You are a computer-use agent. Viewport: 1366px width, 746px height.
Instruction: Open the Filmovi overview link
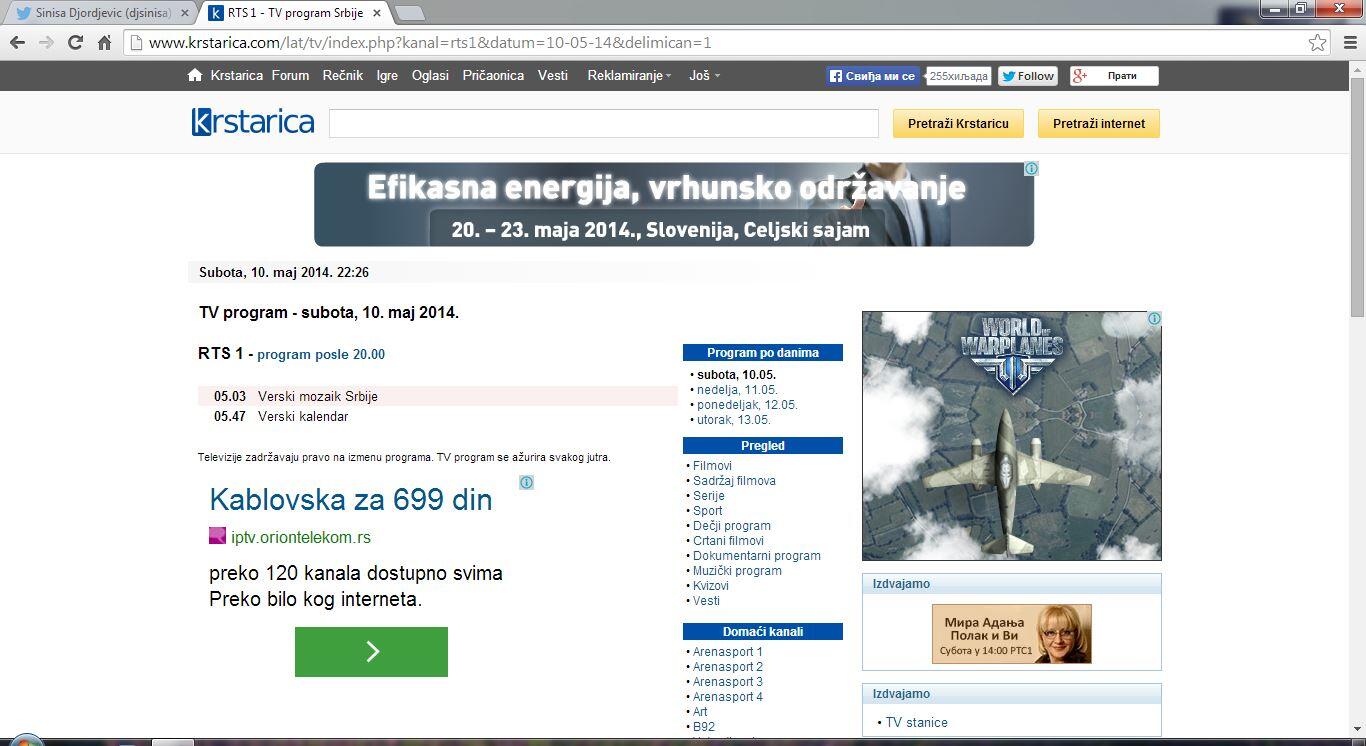pos(712,466)
